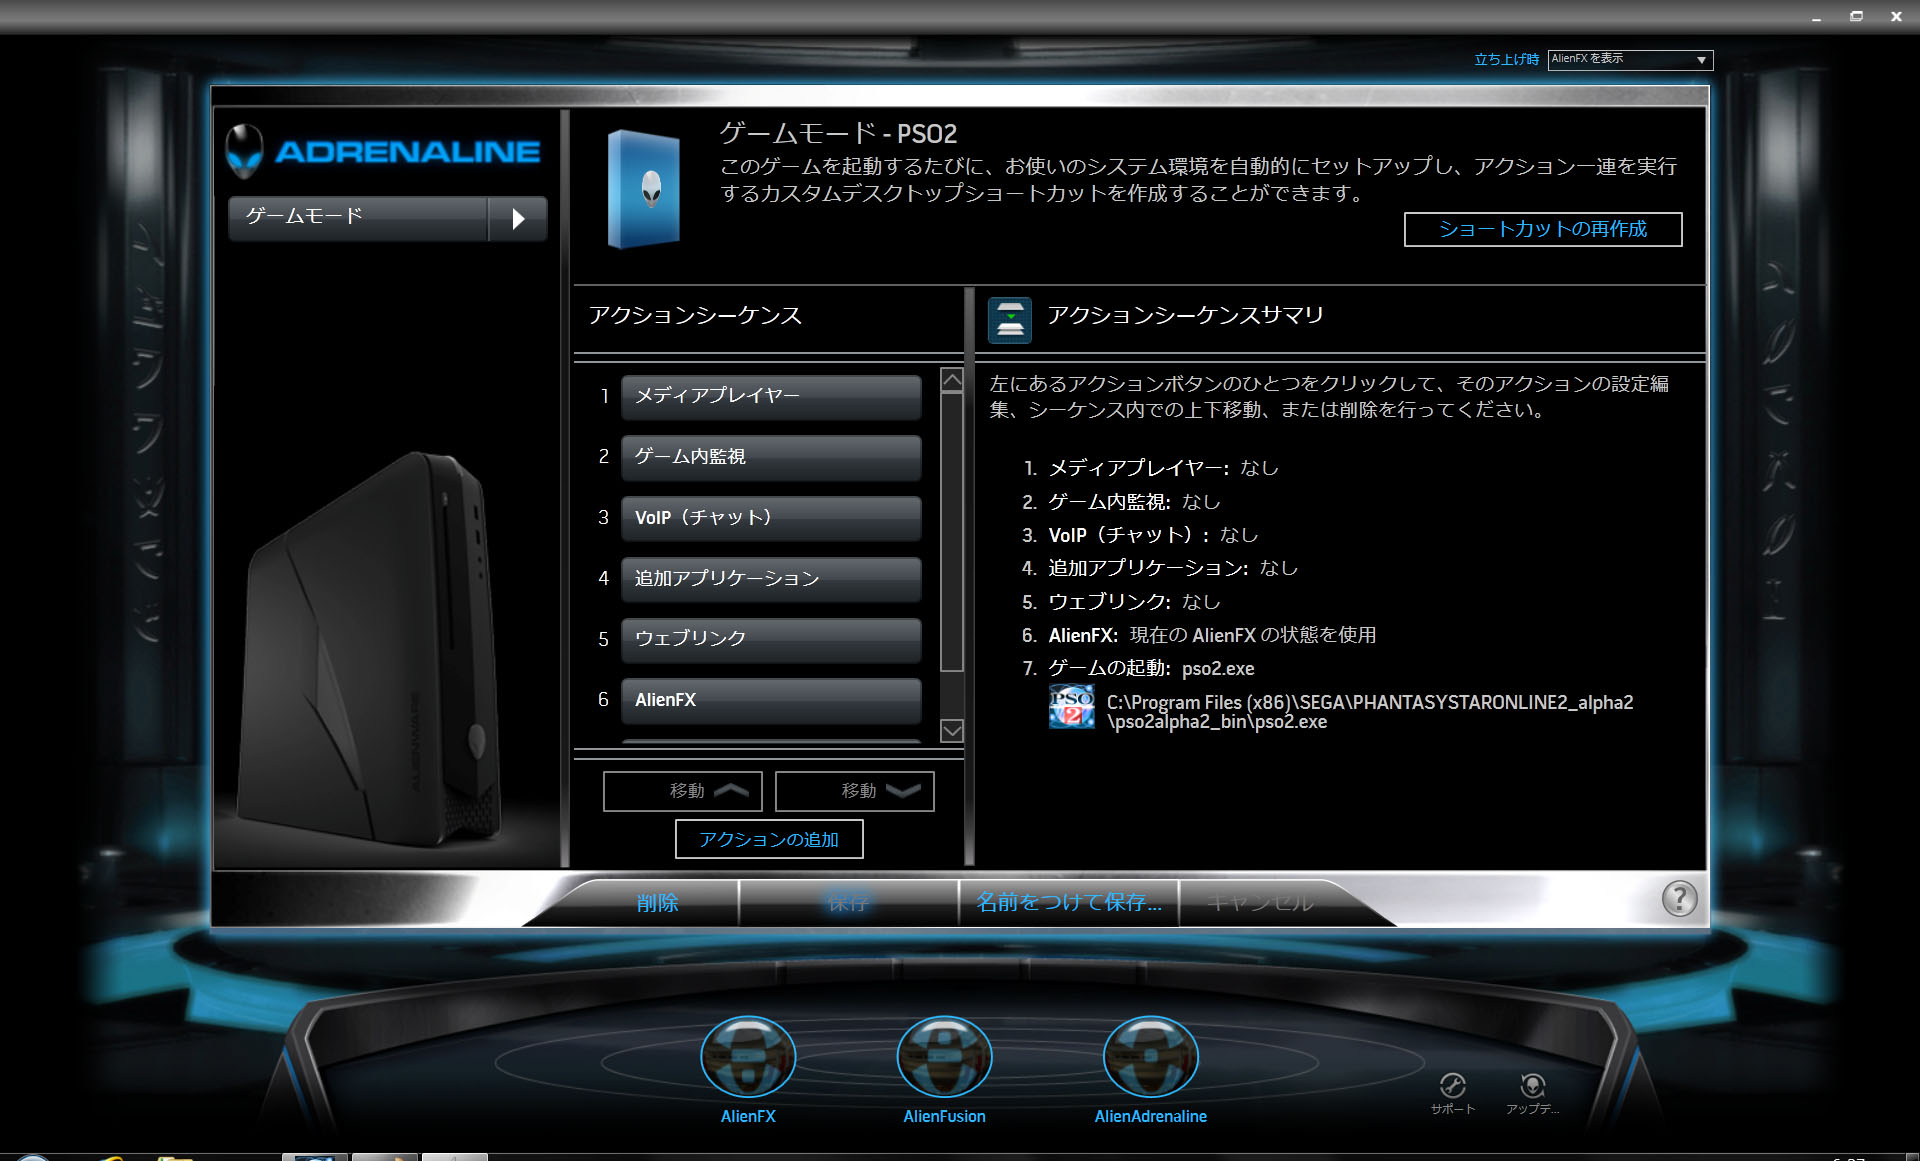Image resolution: width=1920 pixels, height=1161 pixels.
Task: Click the ショートカットの再作成 button
Action: click(1542, 229)
